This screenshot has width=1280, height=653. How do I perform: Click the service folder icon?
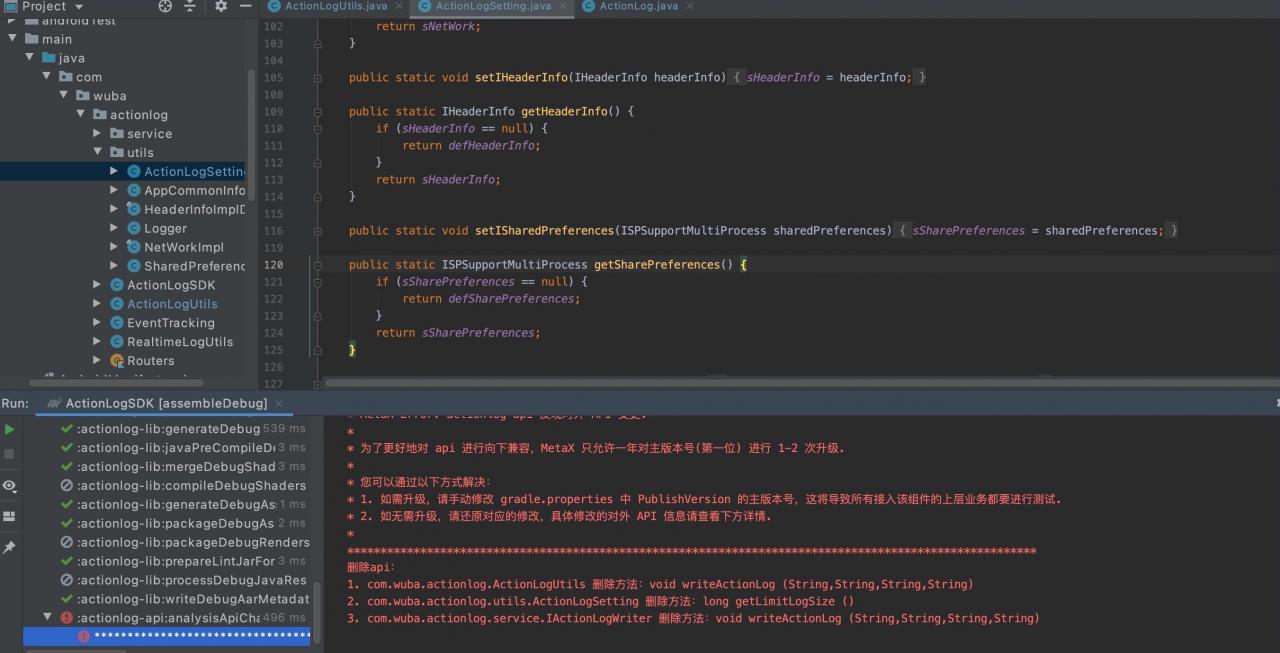(x=117, y=133)
